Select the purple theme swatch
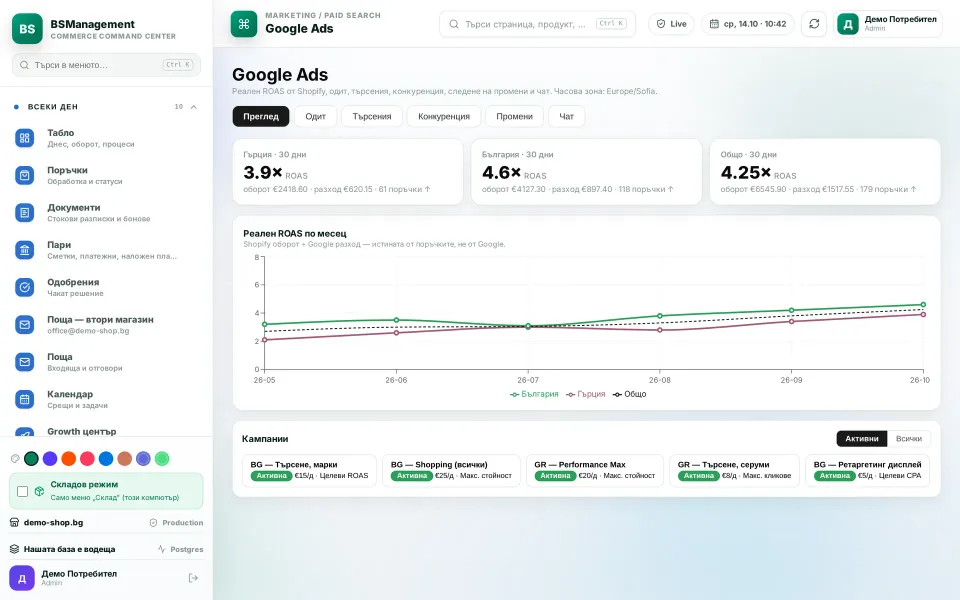Screen dimensions: 960x600 pyautogui.click(x=50, y=459)
